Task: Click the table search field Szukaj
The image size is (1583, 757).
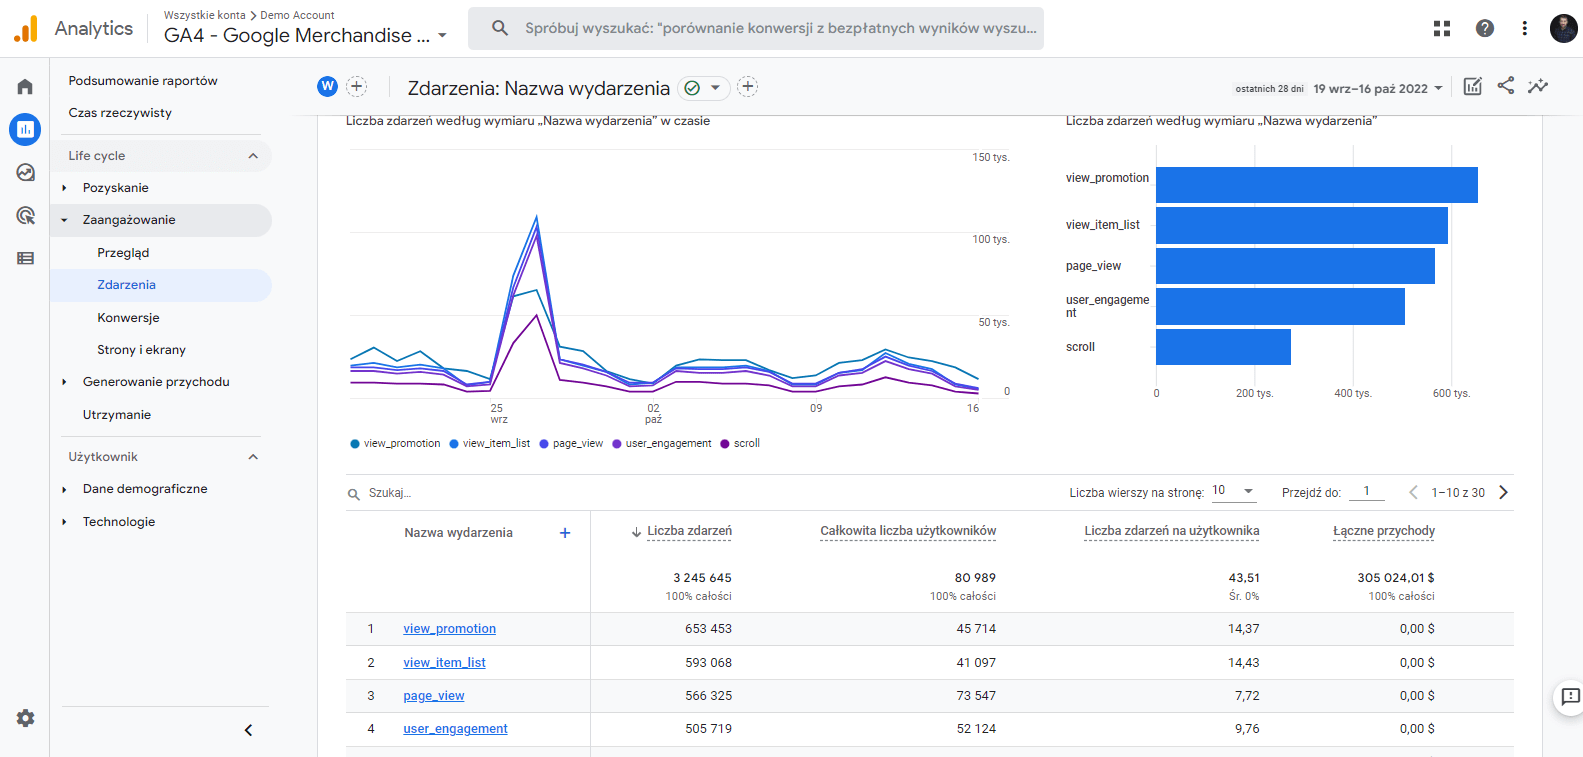Action: [x=390, y=493]
